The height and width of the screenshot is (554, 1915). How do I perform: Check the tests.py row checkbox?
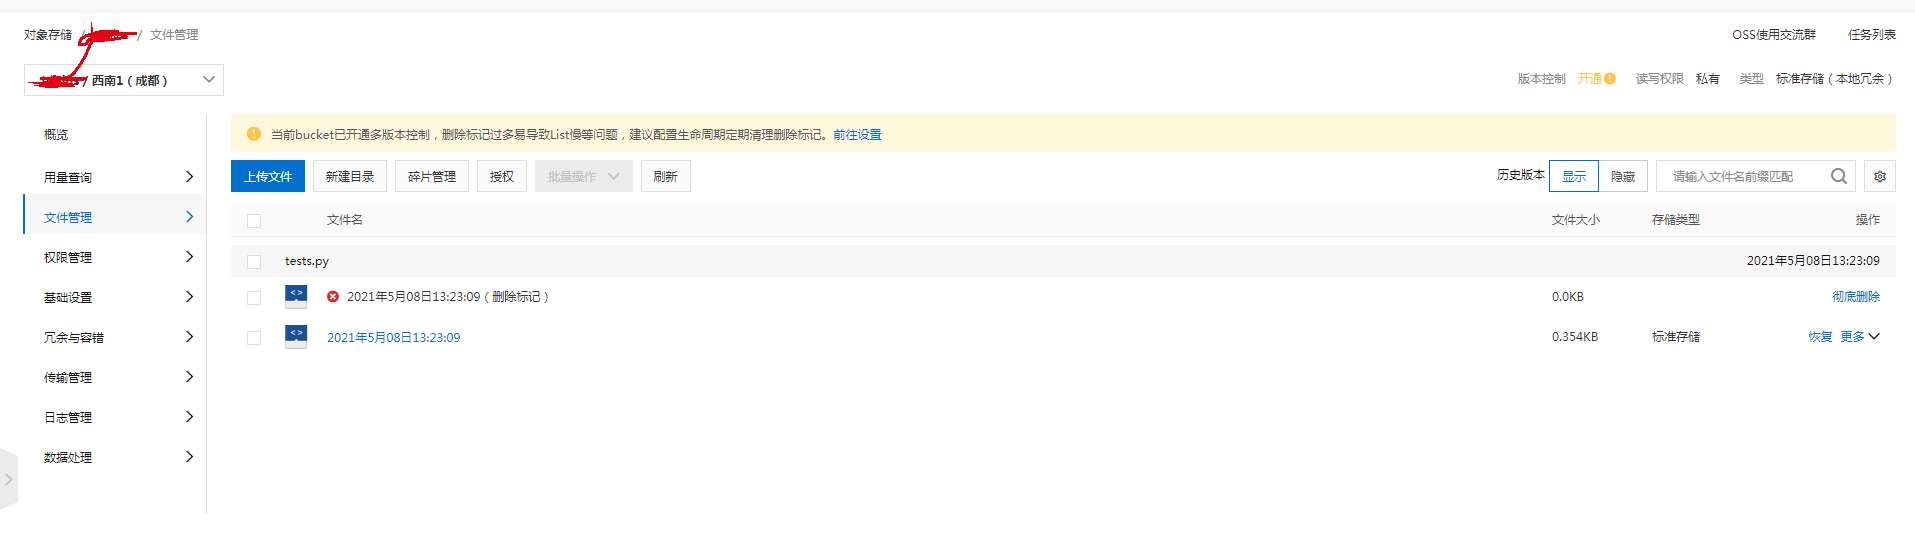pos(254,262)
